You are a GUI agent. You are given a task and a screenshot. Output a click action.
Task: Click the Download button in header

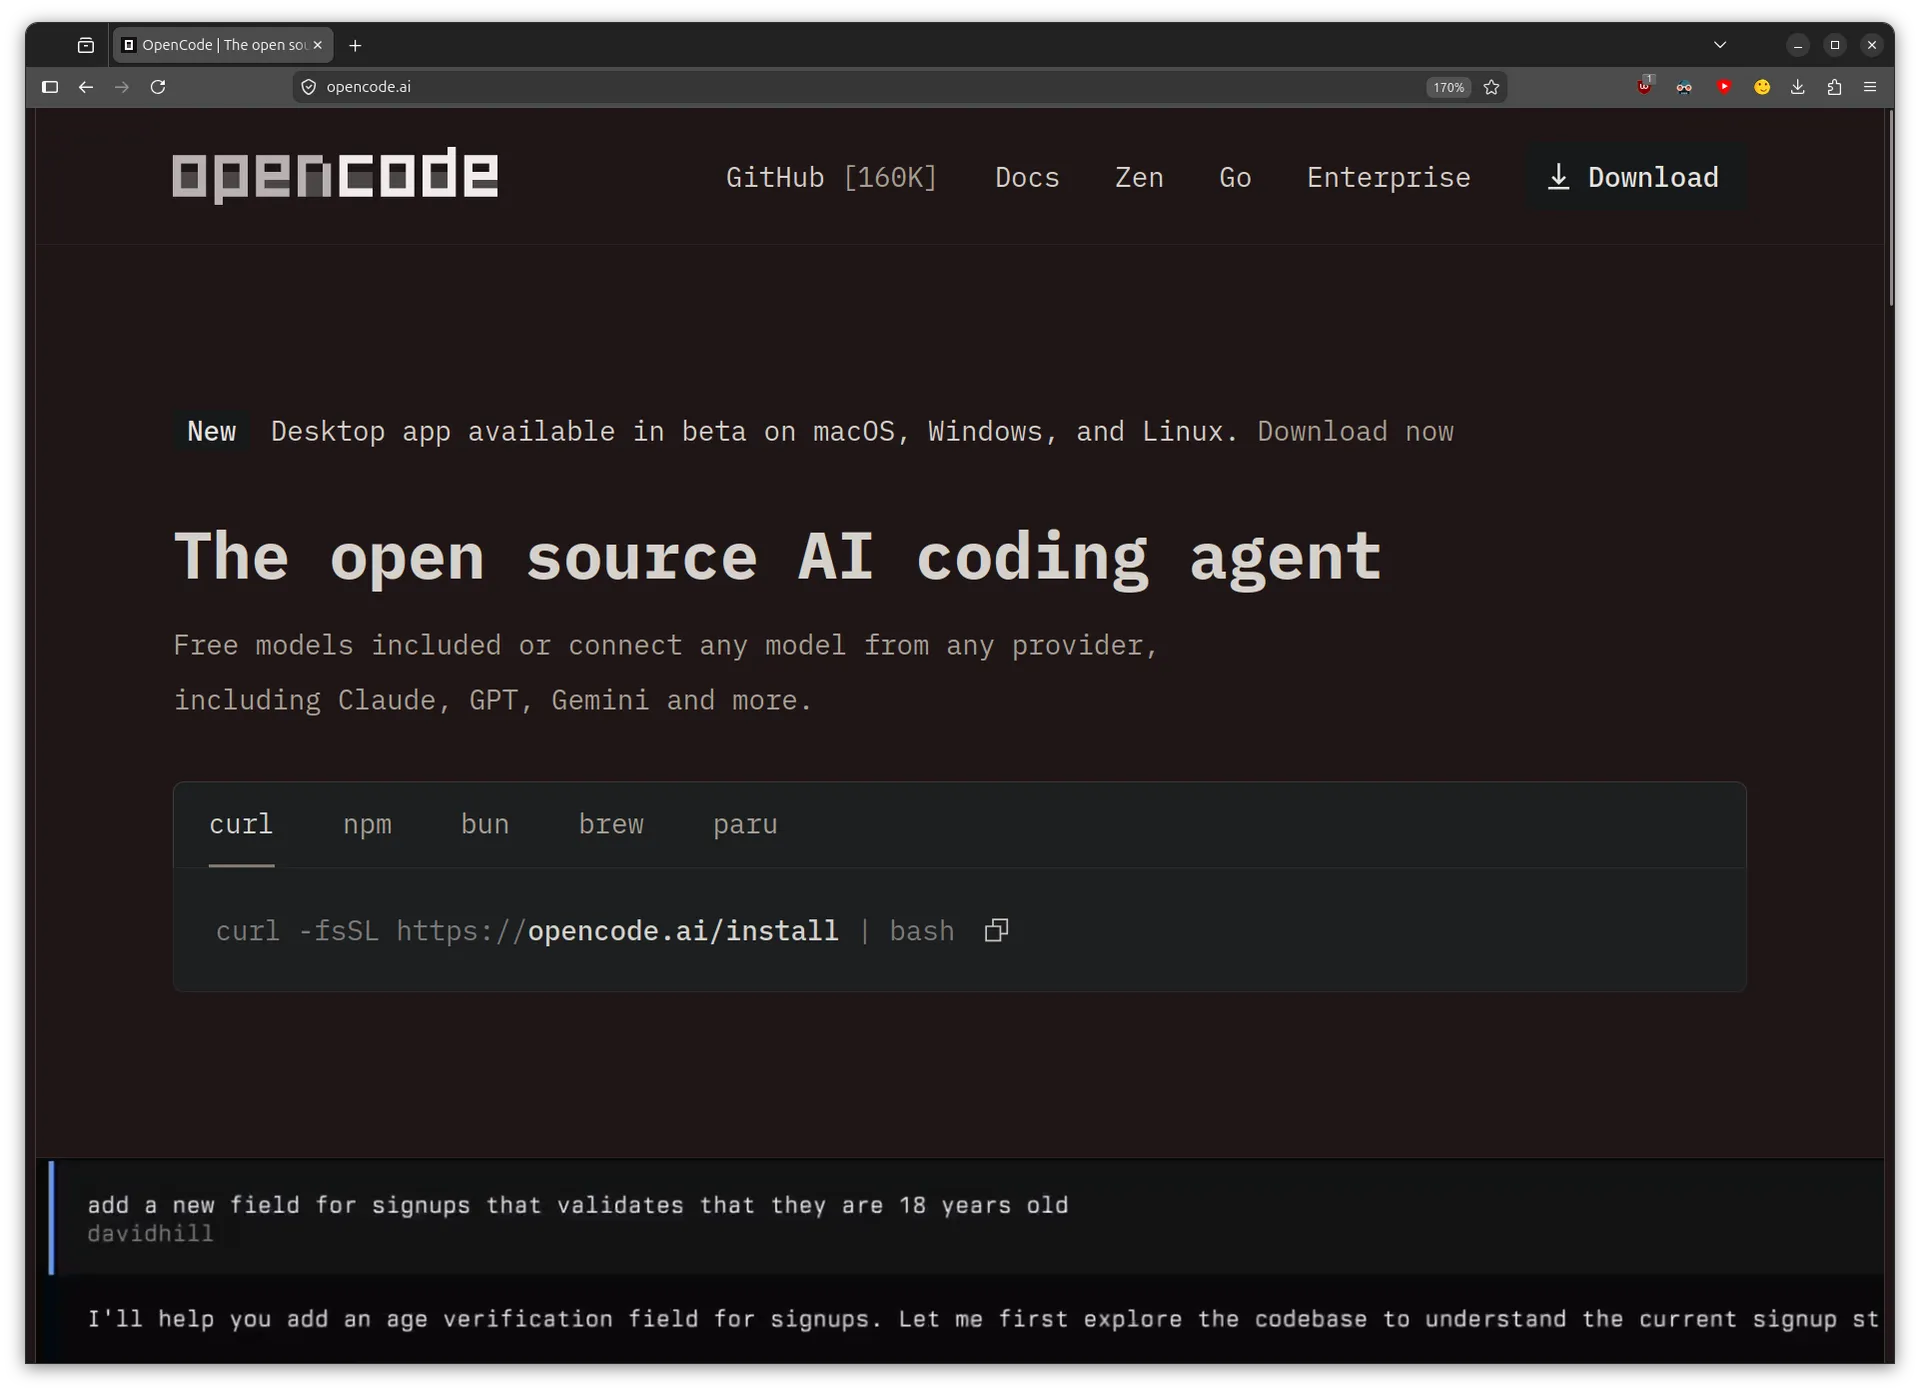[x=1636, y=177]
